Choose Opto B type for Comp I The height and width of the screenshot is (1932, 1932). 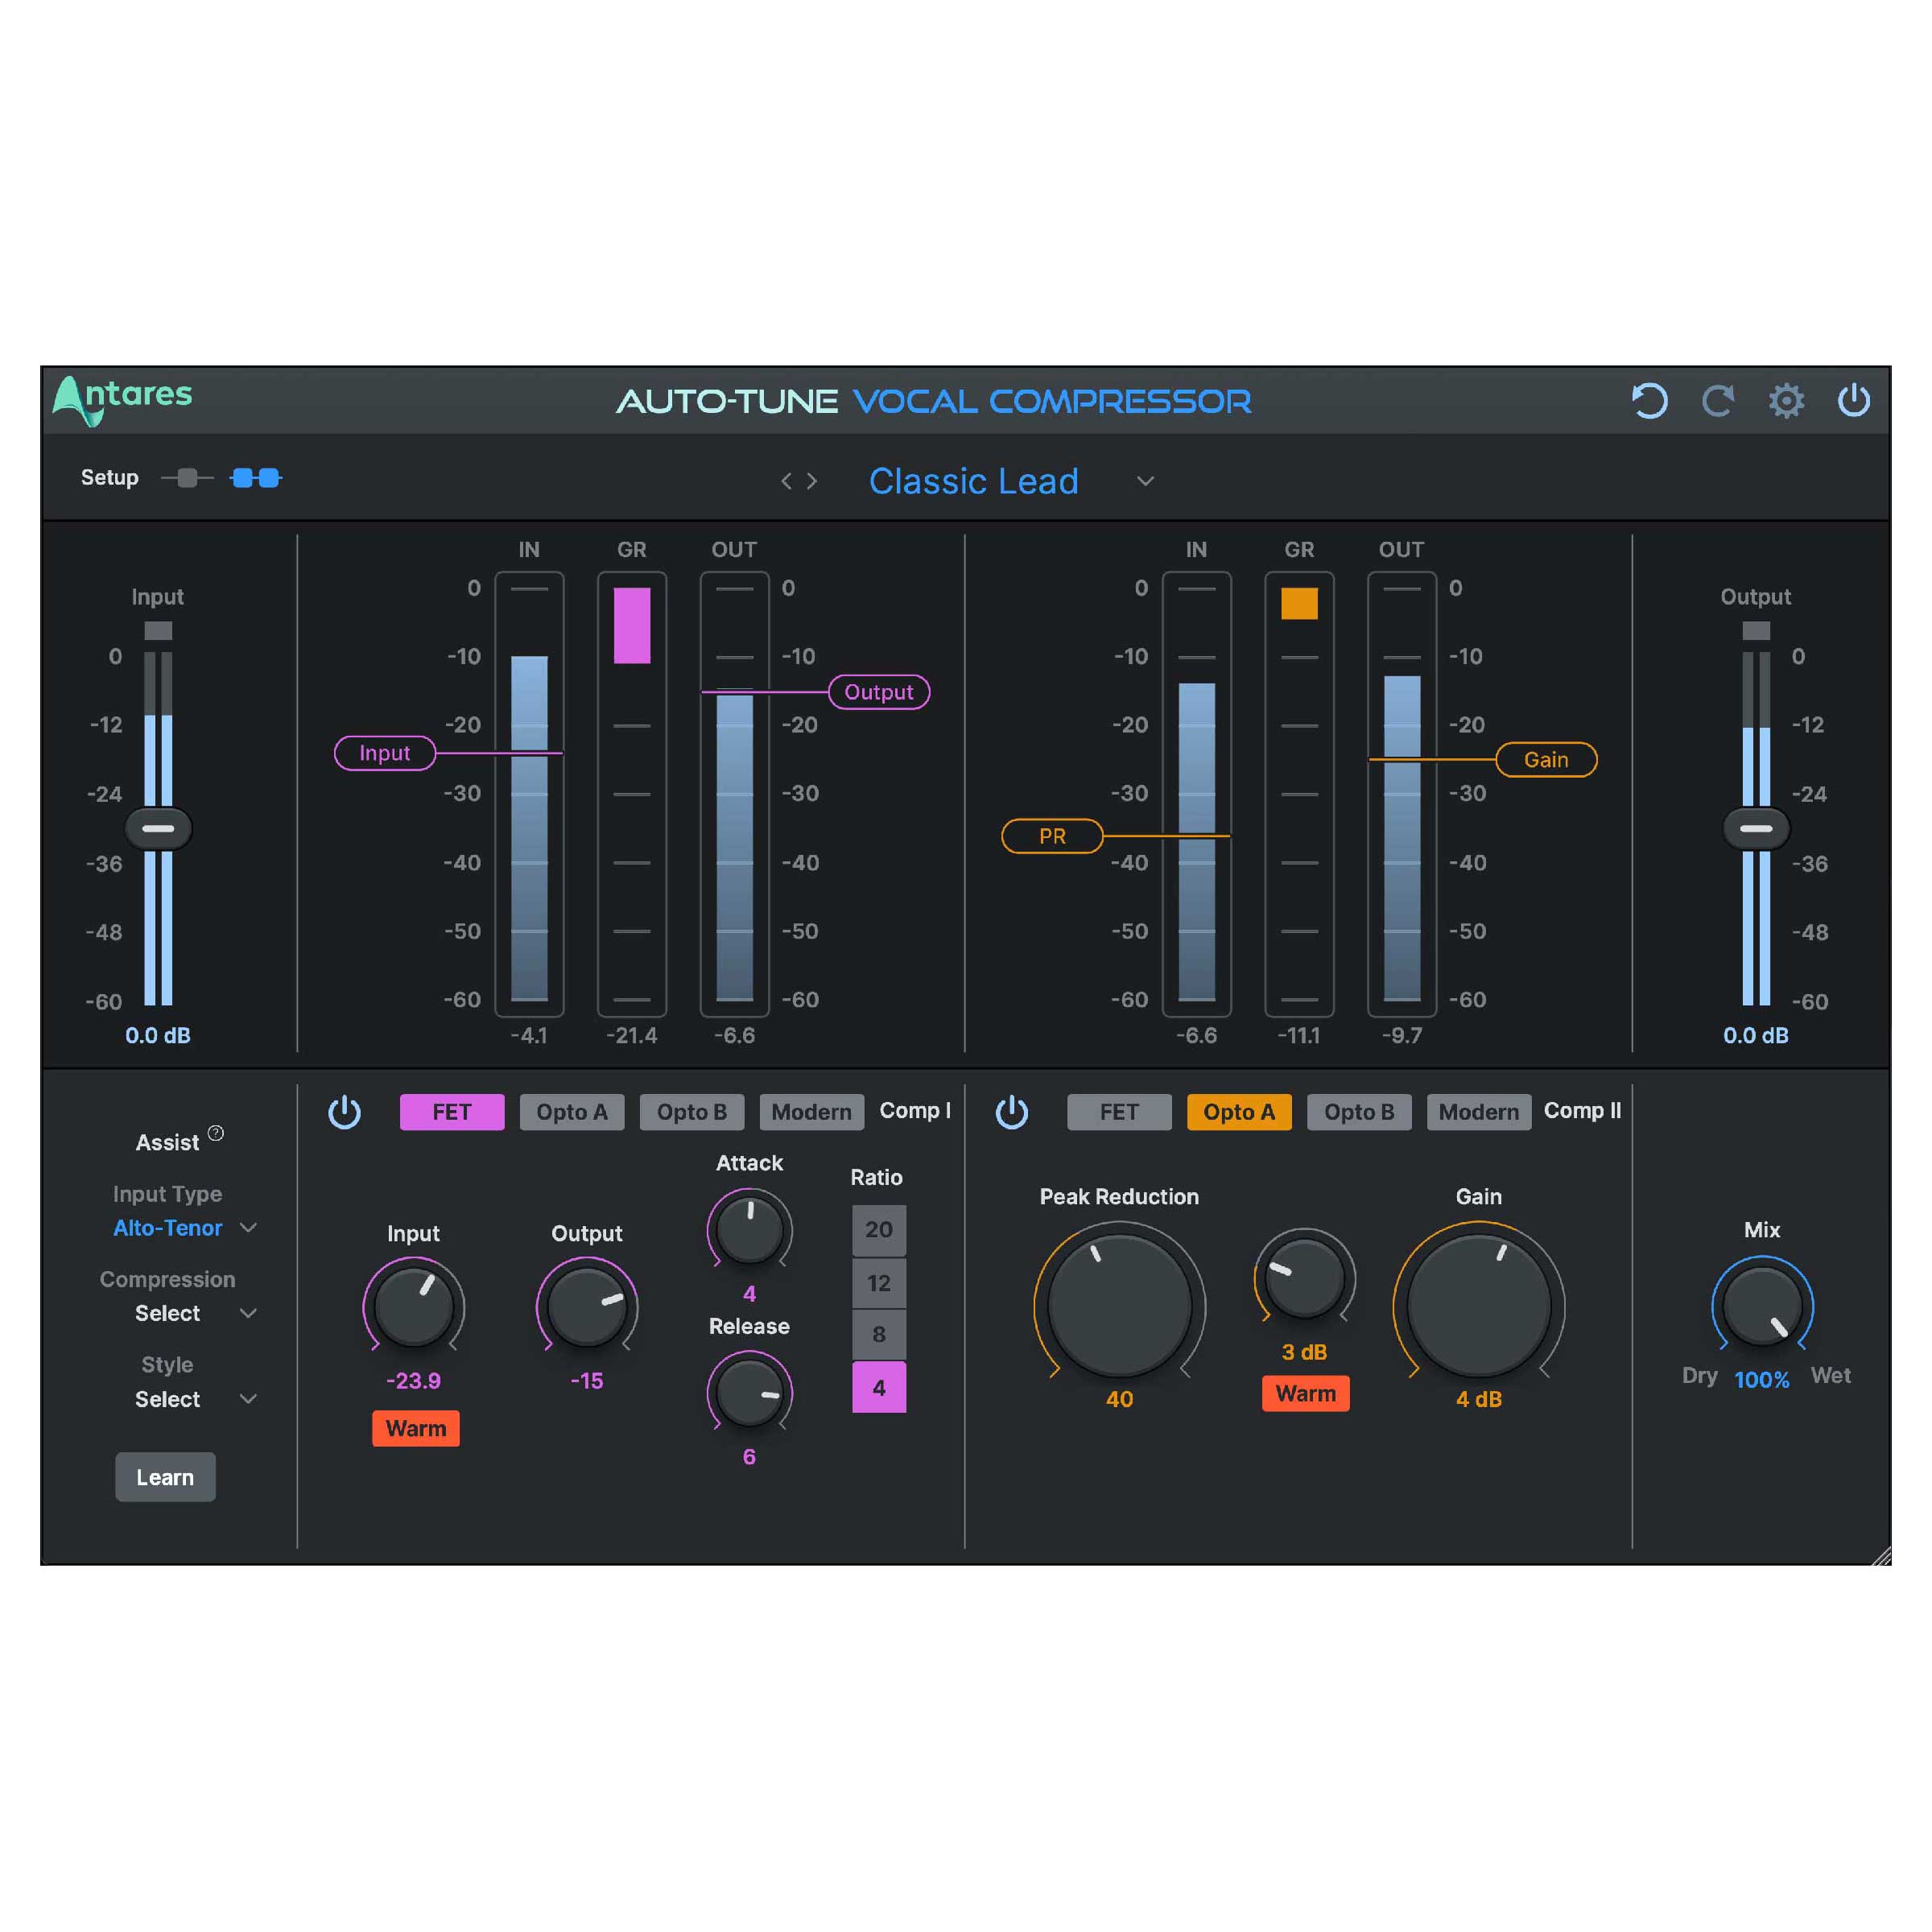click(x=692, y=1112)
